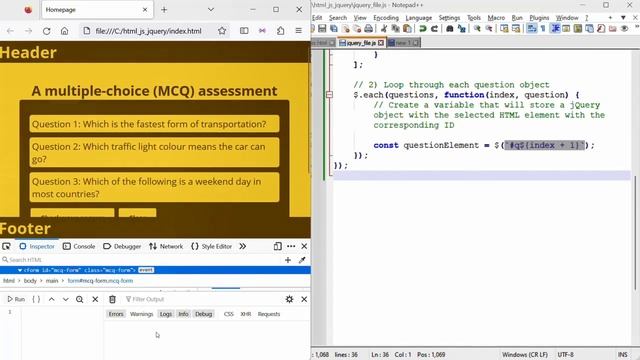640x360 pixels.
Task: Click the event badge on form
Action: 146,270
